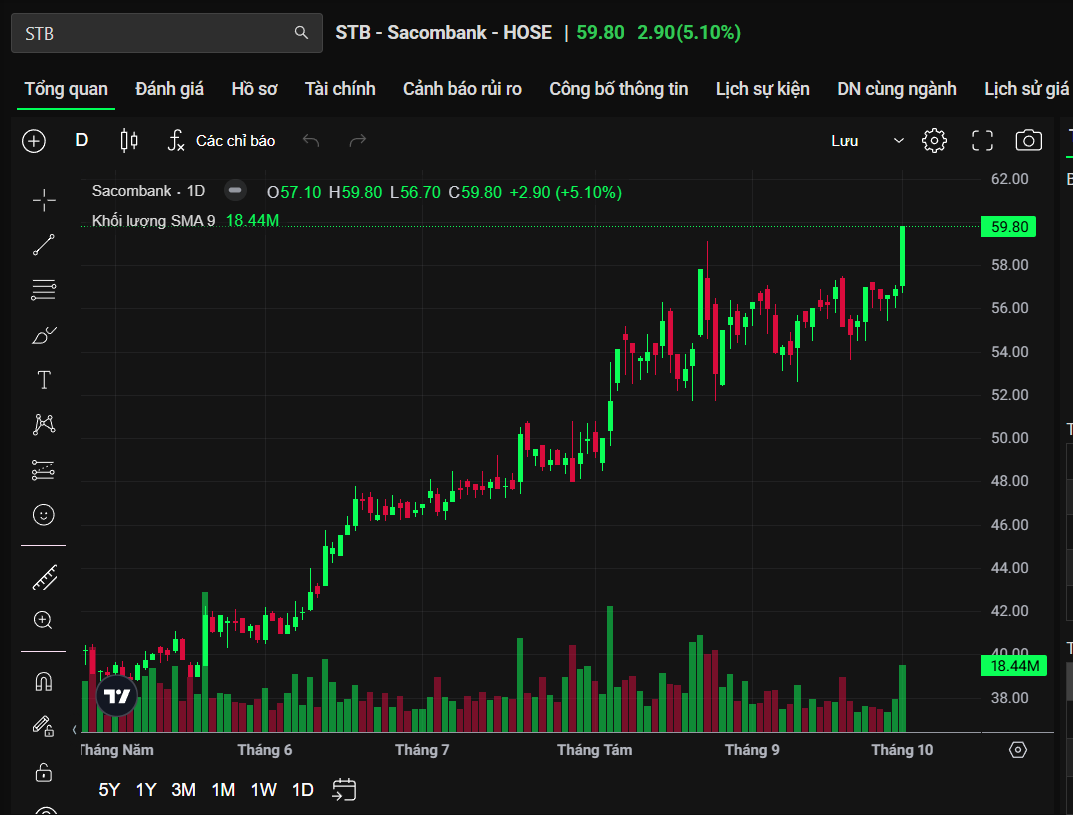This screenshot has width=1073, height=815.
Task: Select the text annotation tool
Action: point(44,380)
